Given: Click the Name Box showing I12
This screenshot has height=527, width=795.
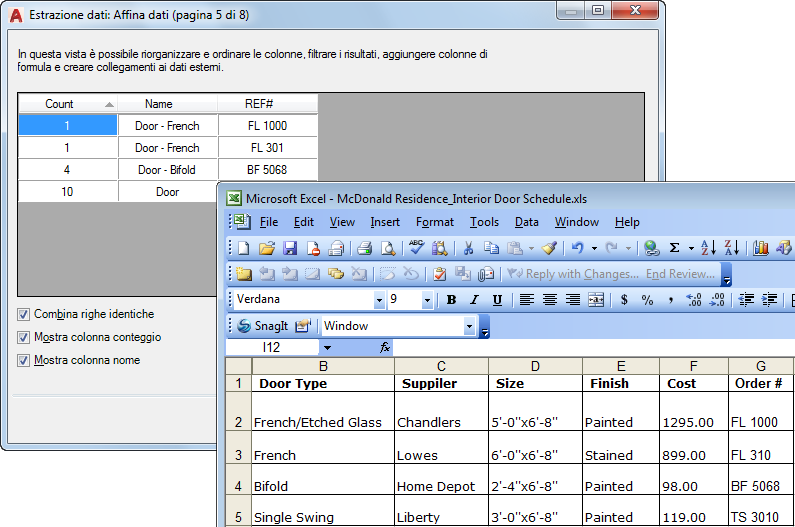Looking at the screenshot, I should 272,347.
